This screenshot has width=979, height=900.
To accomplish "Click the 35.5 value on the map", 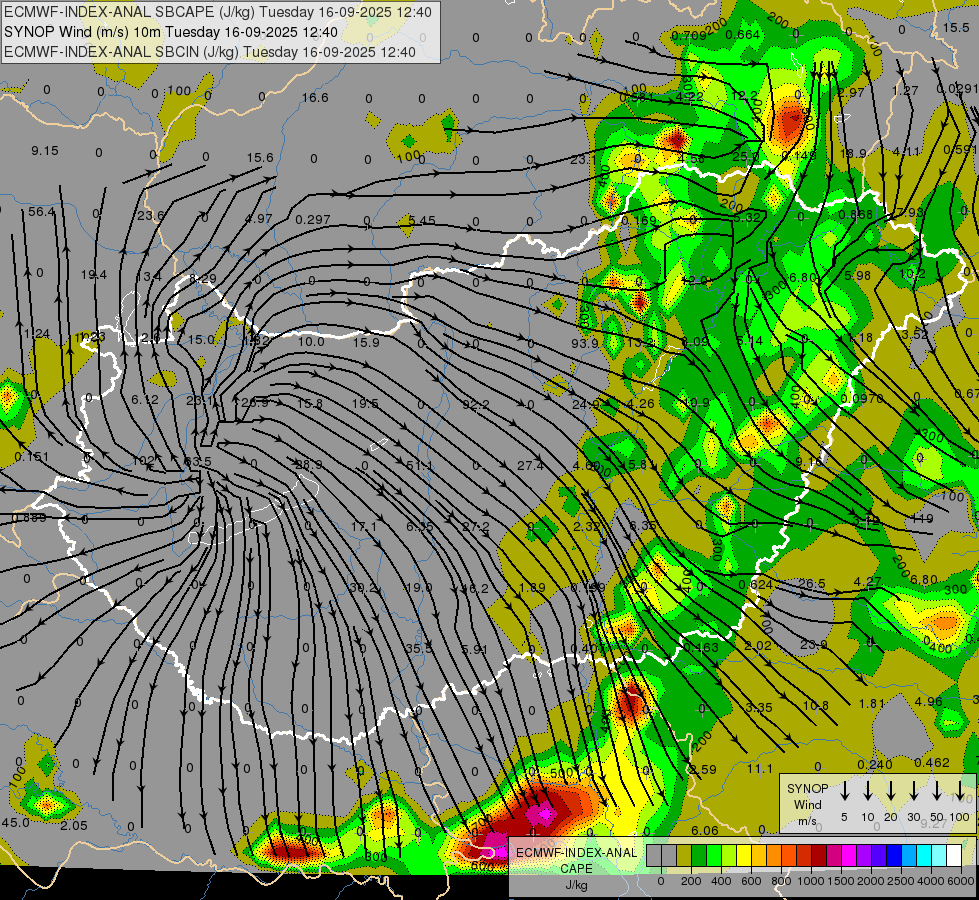I will click(x=418, y=648).
